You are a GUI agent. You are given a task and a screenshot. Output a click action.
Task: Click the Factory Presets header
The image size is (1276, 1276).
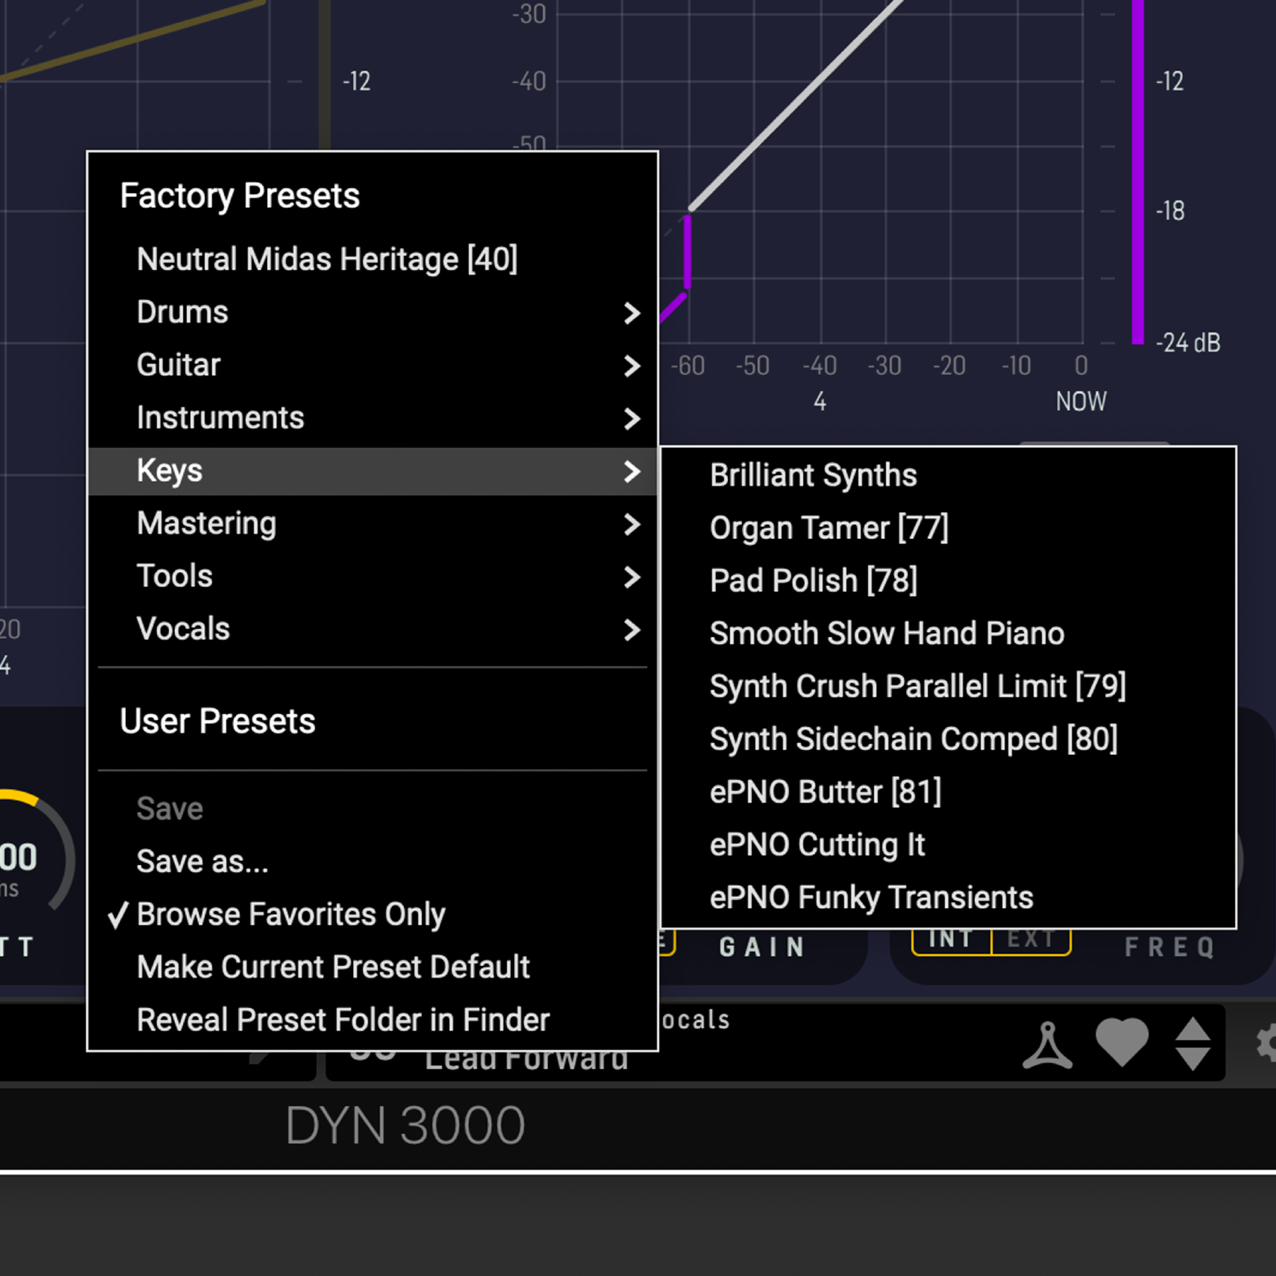pos(240,196)
